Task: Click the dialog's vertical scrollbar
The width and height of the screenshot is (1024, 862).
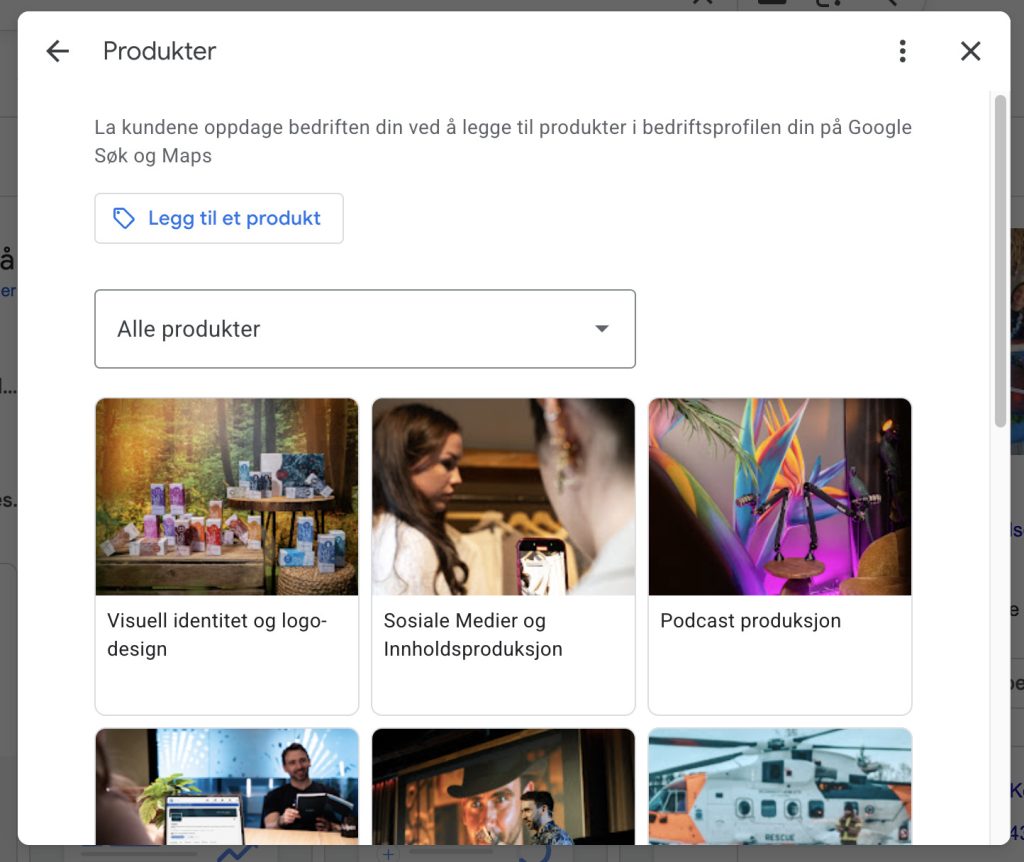Action: tap(1000, 261)
